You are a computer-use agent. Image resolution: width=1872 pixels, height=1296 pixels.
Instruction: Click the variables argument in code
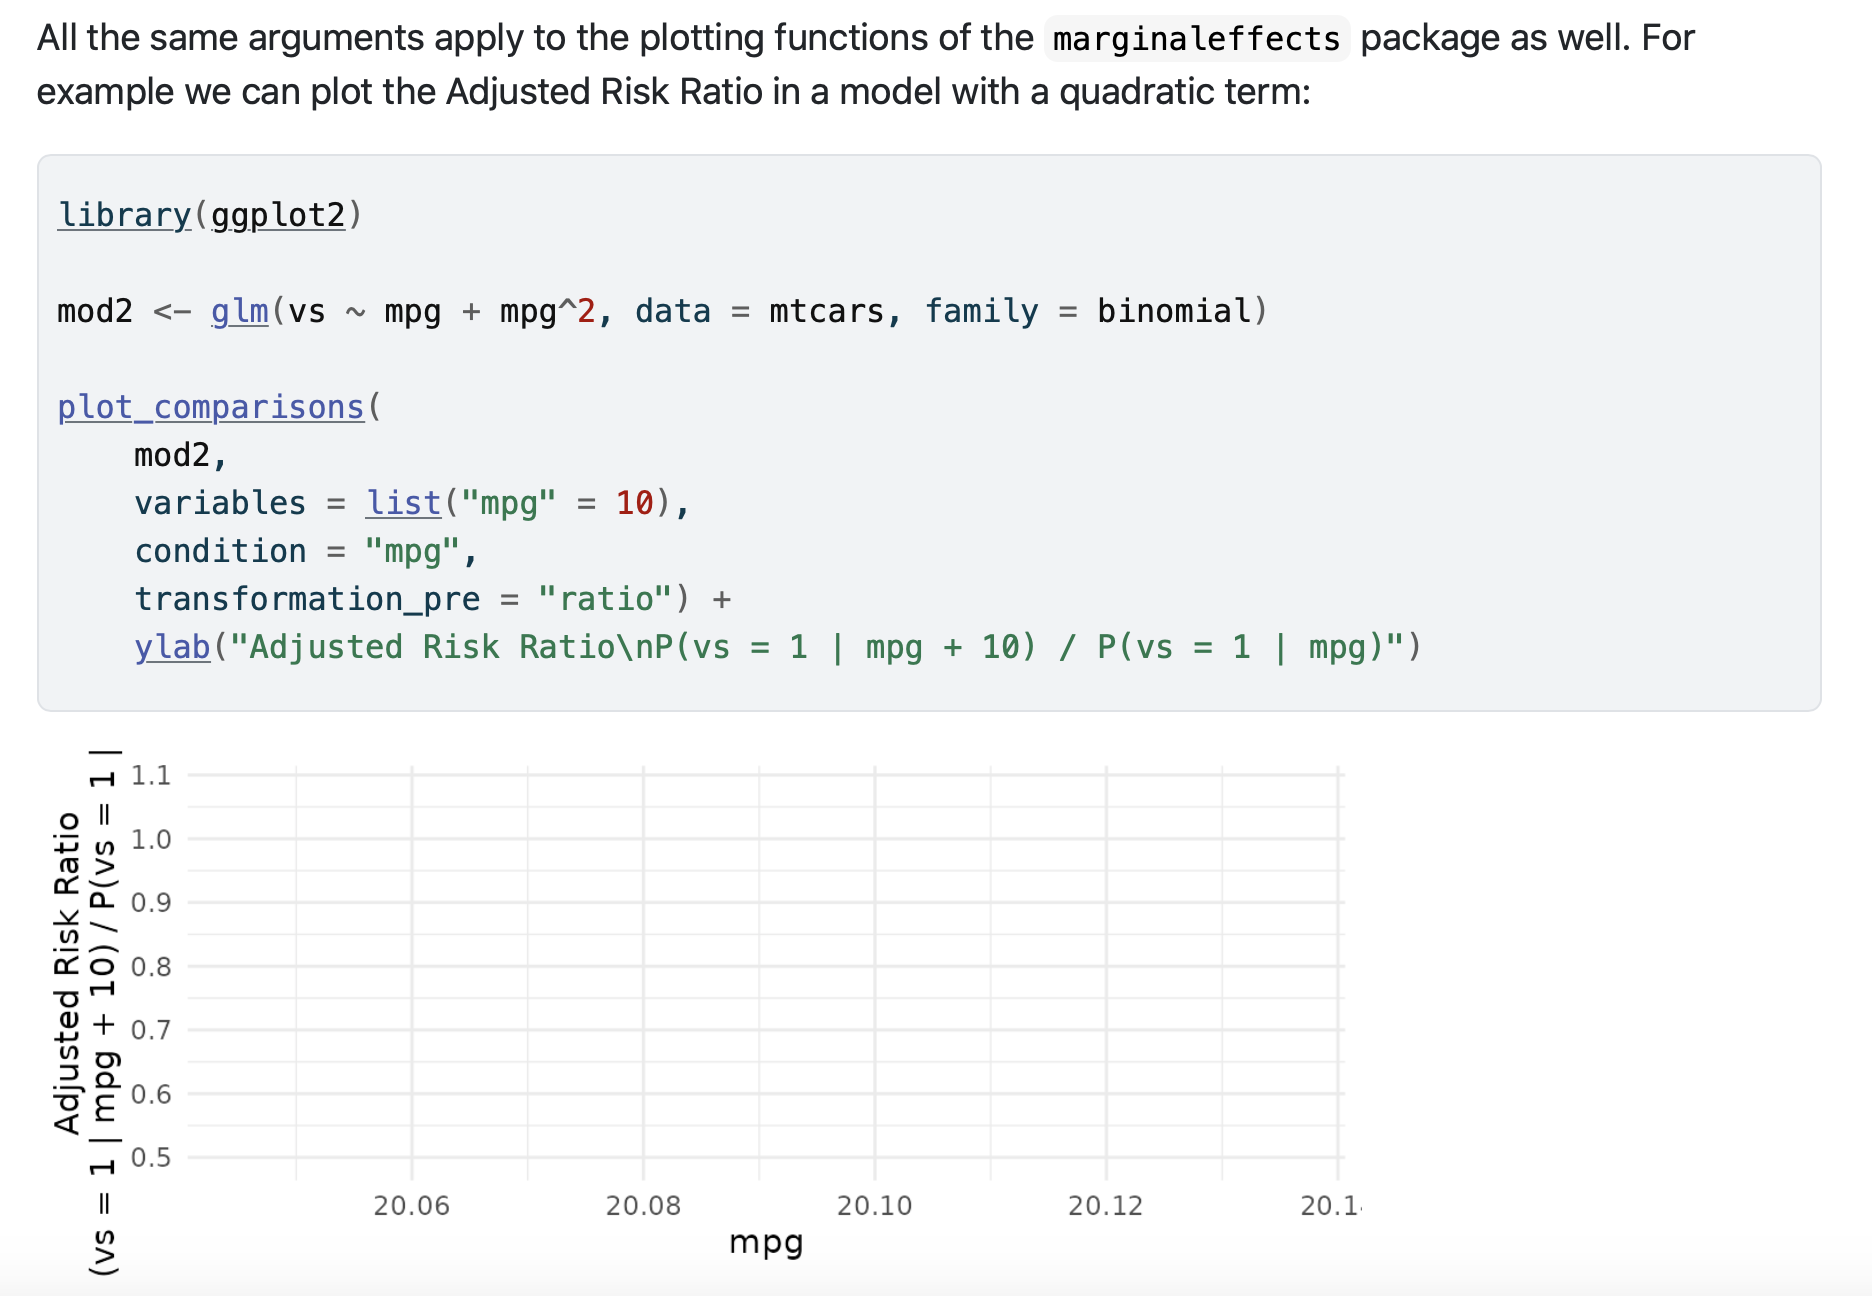click(221, 503)
